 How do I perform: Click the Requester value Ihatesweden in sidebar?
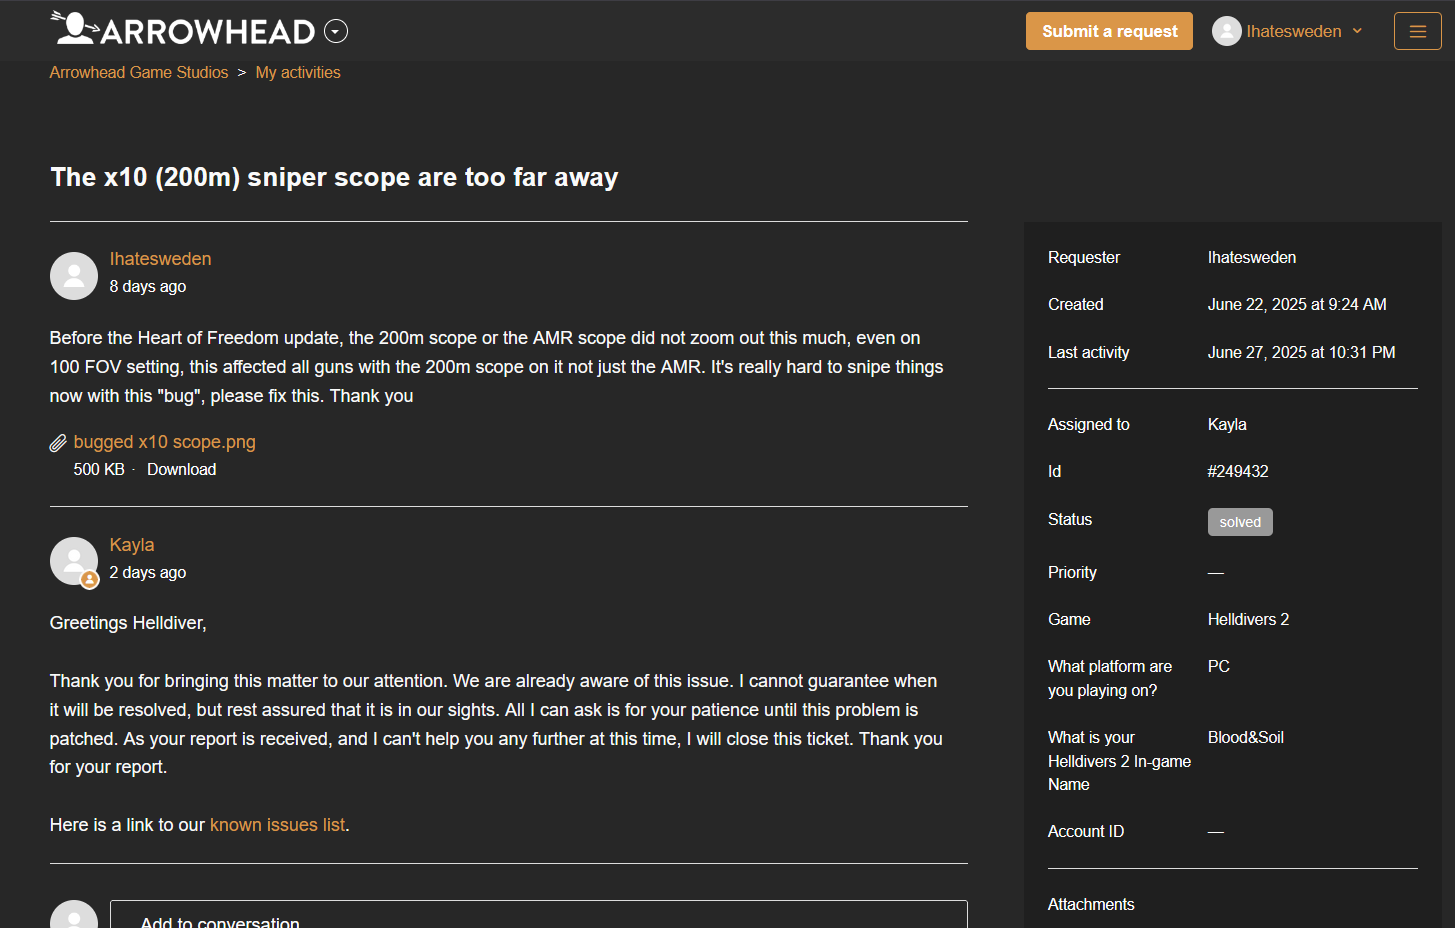click(1252, 257)
